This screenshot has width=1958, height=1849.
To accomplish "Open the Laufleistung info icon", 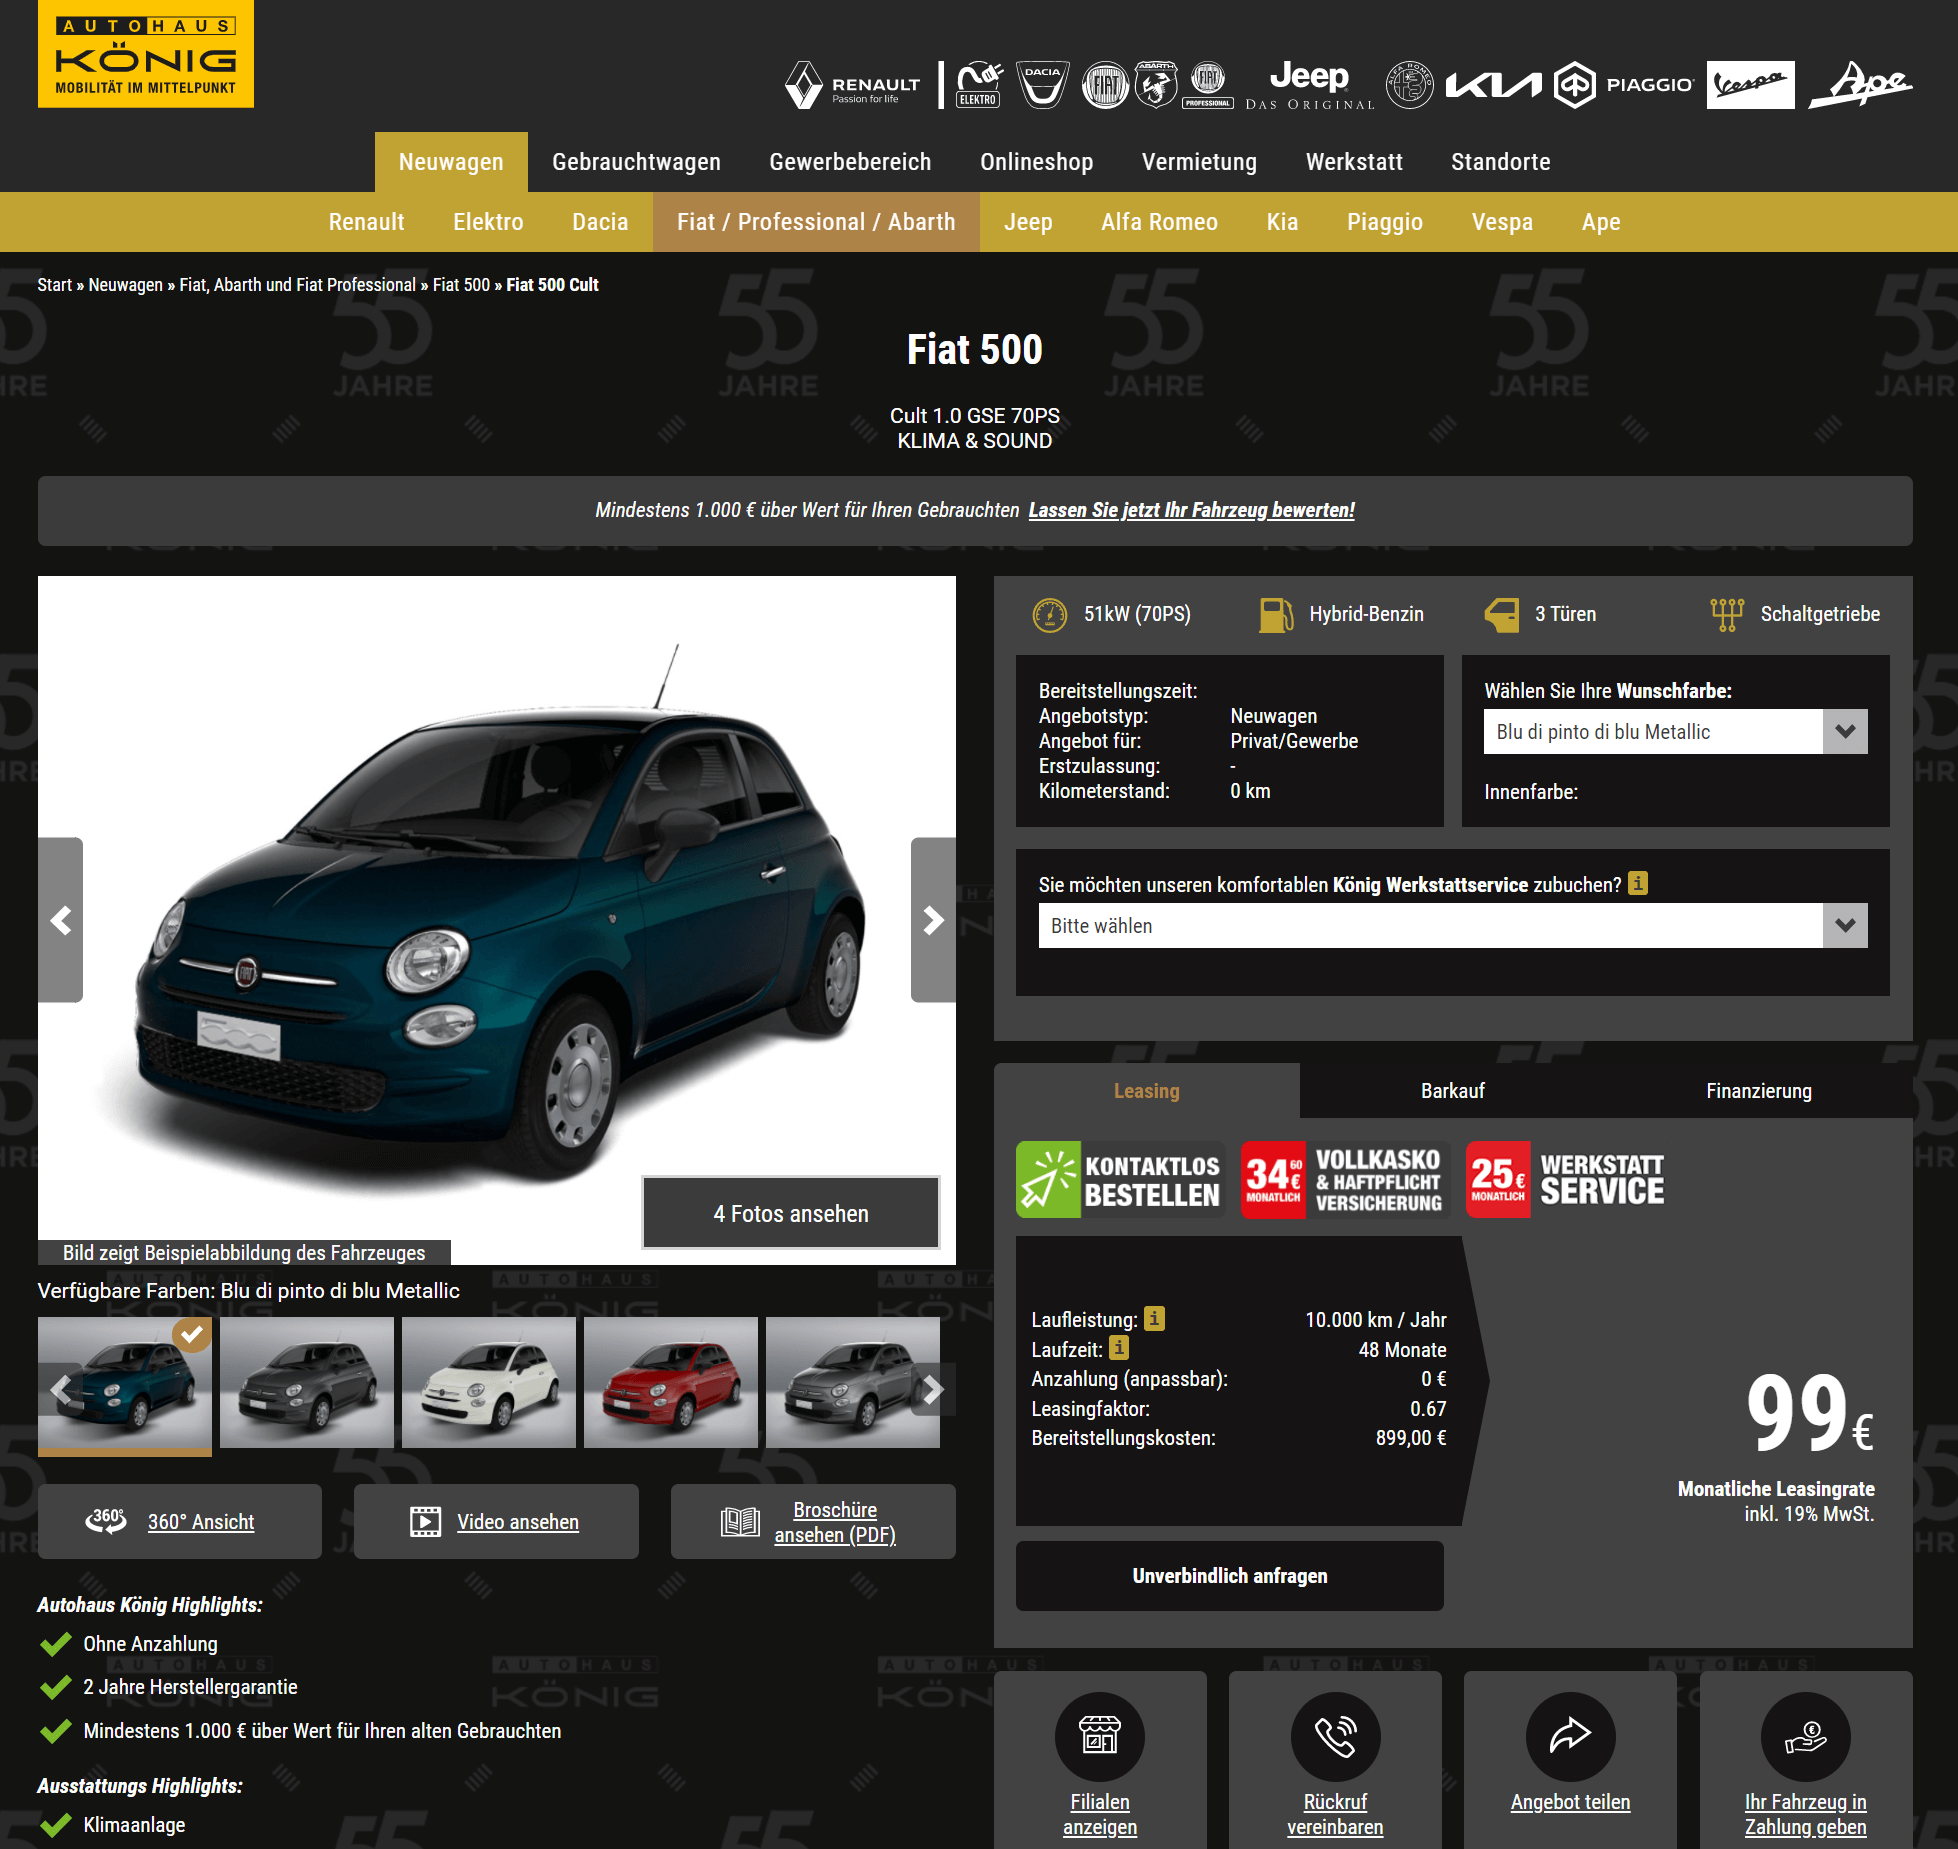I will click(1154, 1318).
